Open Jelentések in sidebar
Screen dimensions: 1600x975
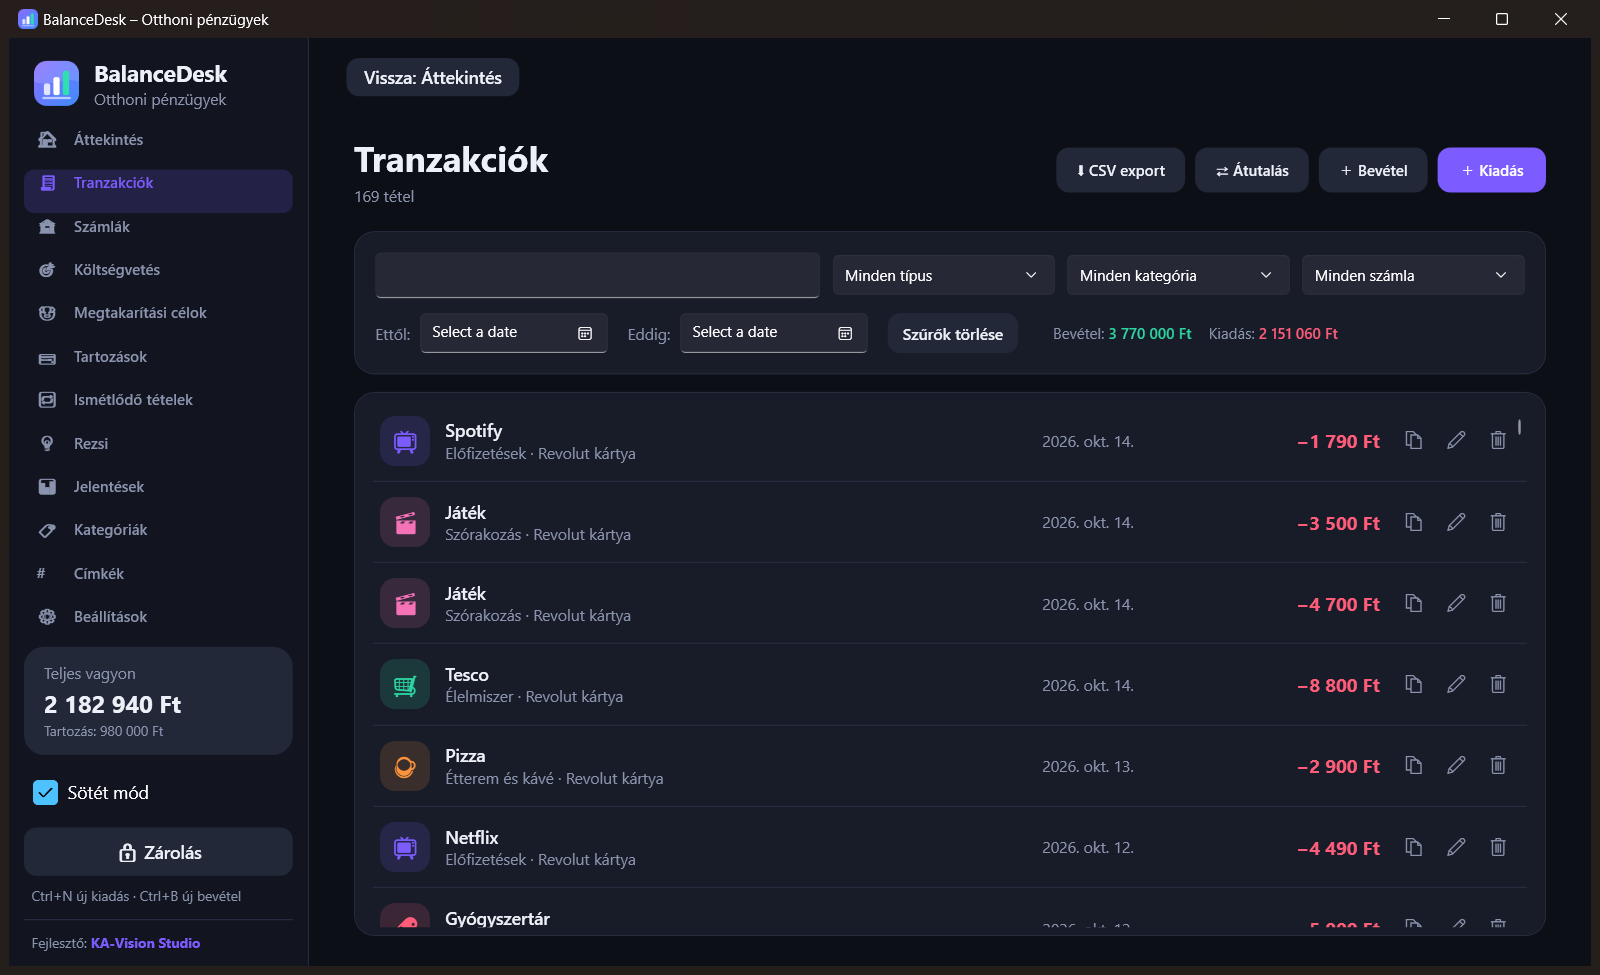[158, 487]
